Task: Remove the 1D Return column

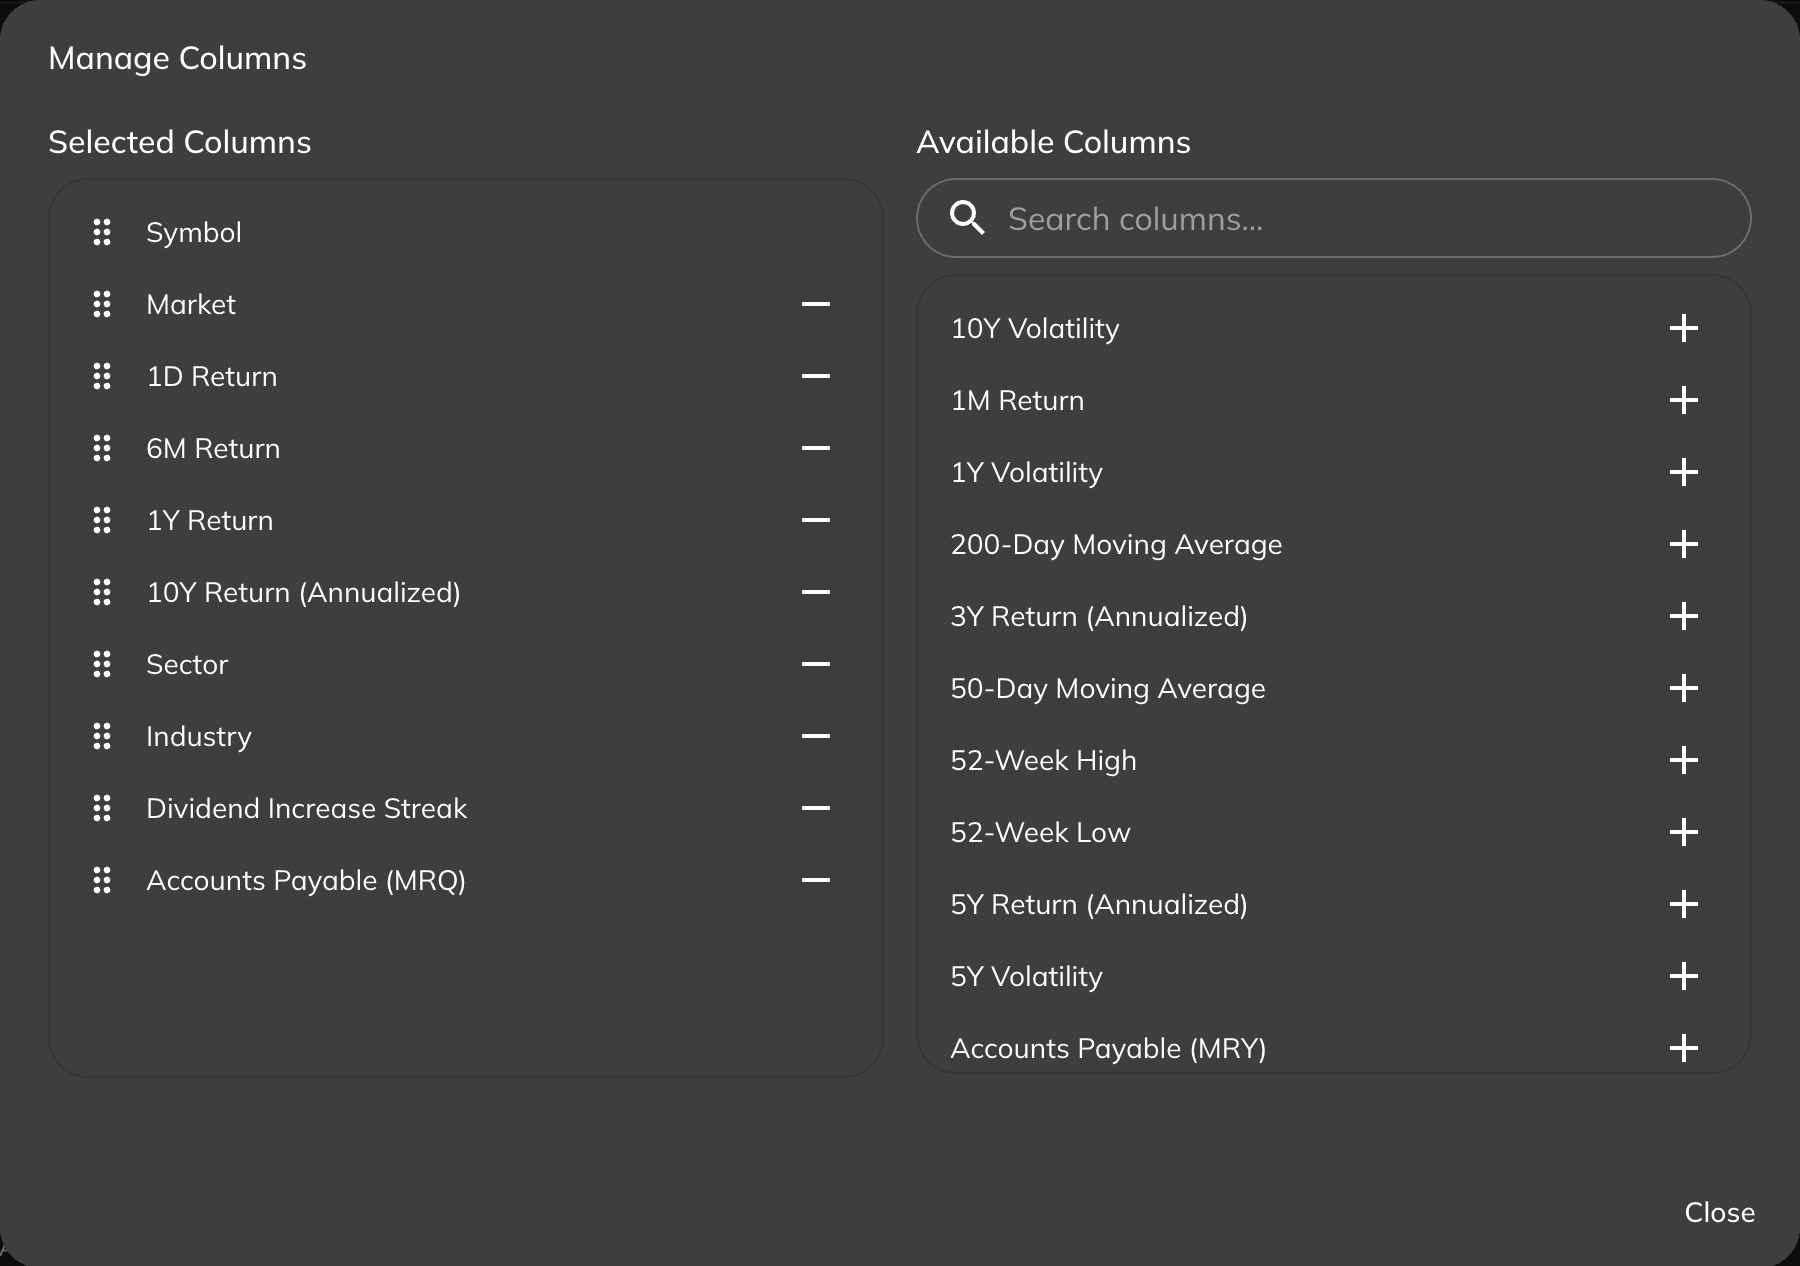Action: point(817,377)
